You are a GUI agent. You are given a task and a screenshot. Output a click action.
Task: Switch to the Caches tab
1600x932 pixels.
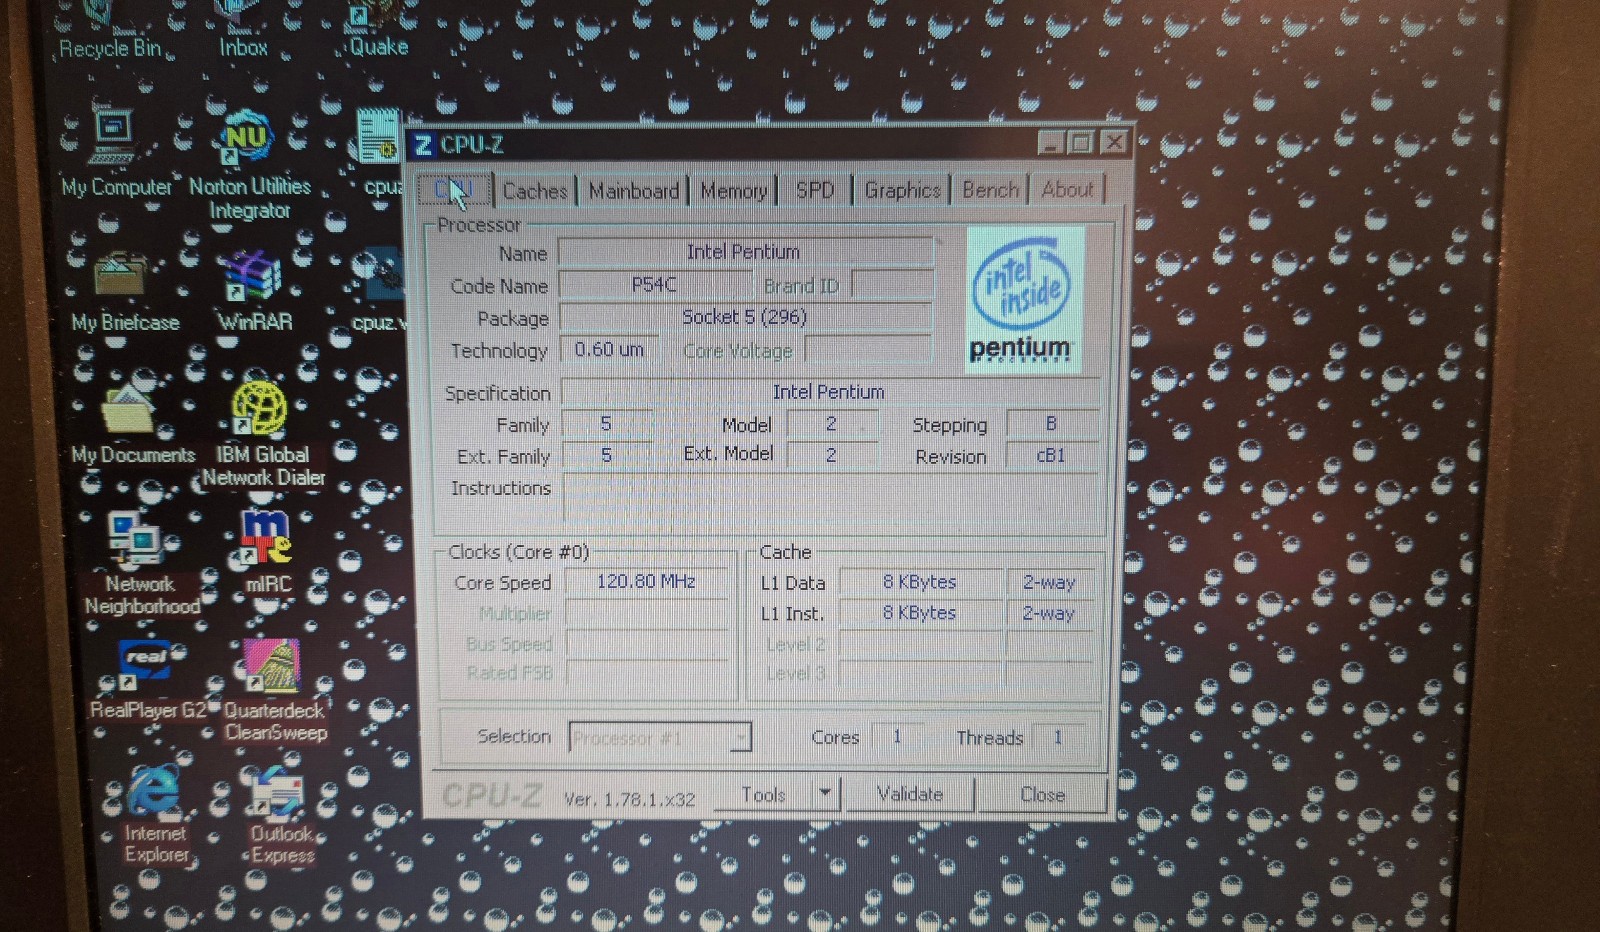(535, 190)
